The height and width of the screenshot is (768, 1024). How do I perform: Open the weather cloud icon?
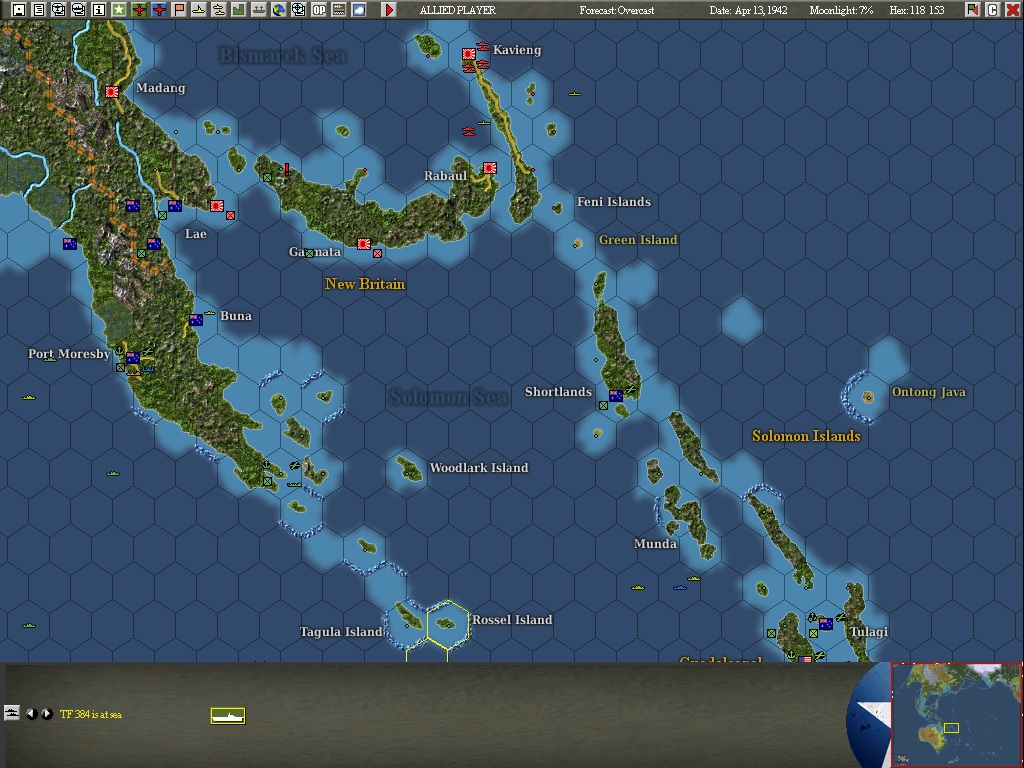pyautogui.click(x=359, y=10)
